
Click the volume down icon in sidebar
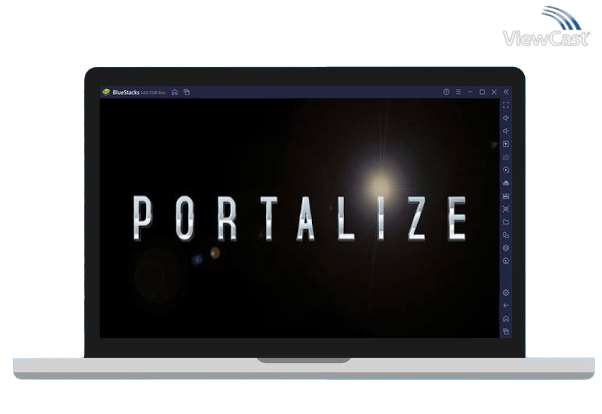click(506, 131)
